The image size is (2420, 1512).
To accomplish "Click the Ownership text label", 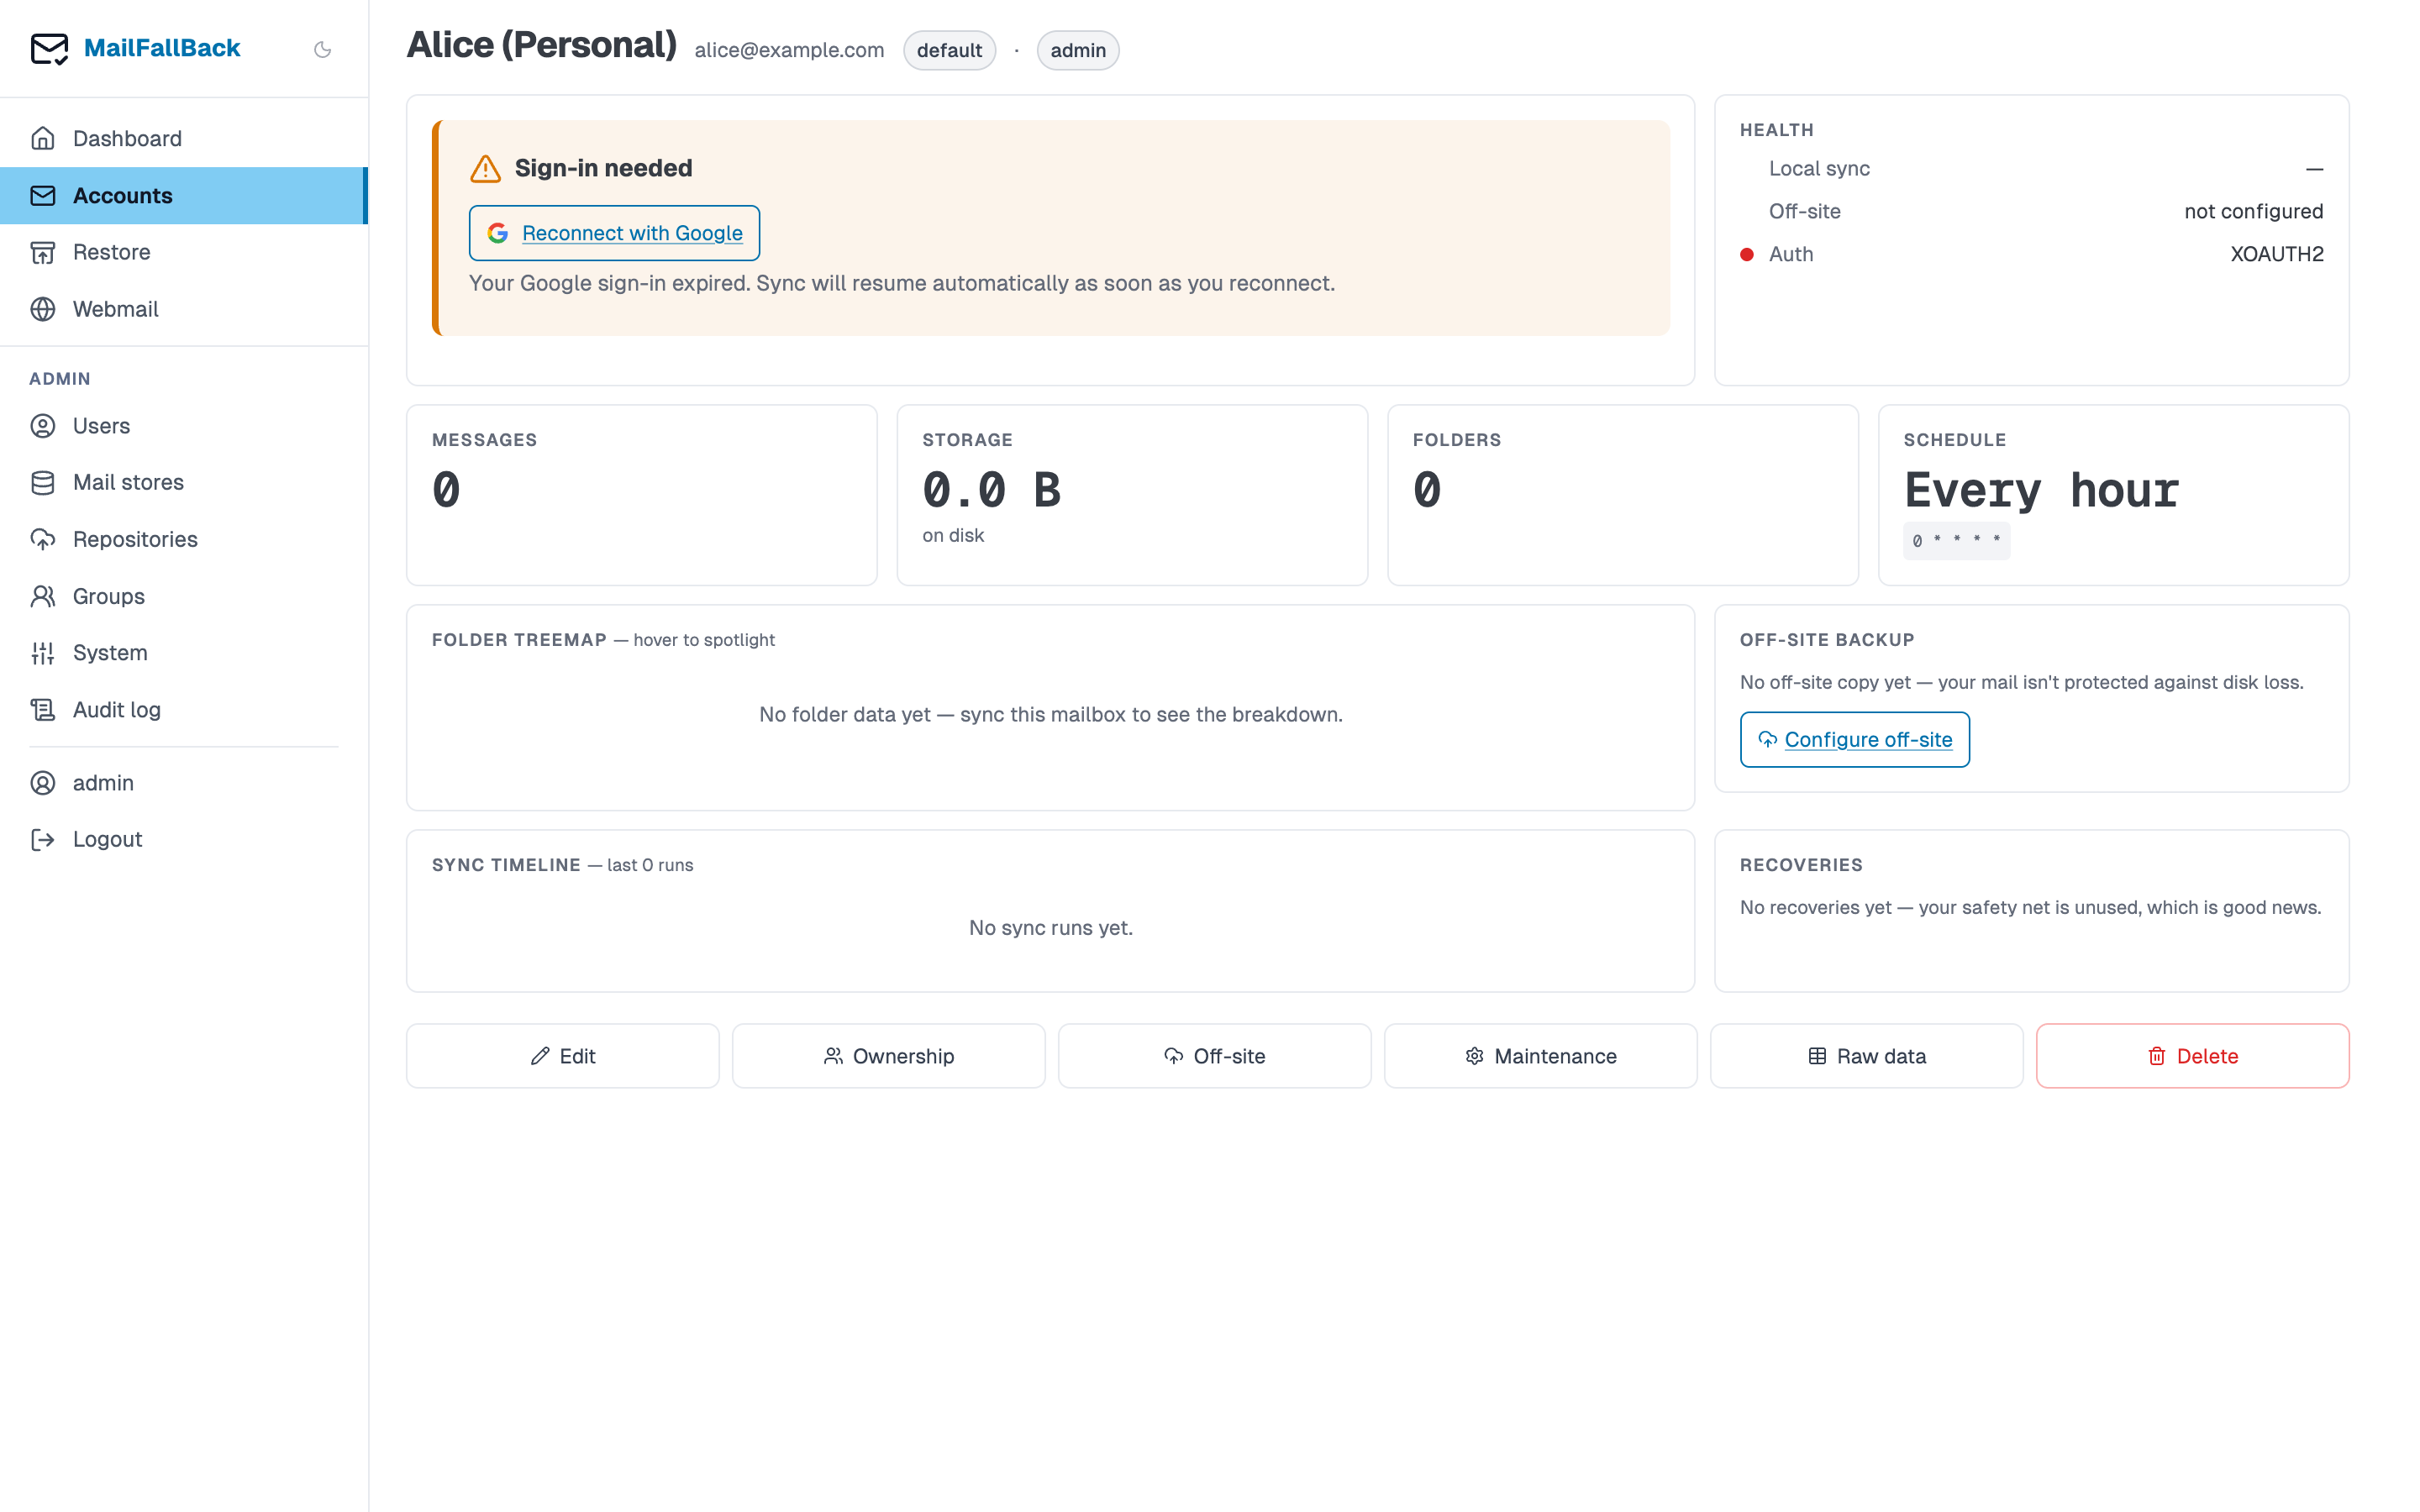I will 903,1056.
